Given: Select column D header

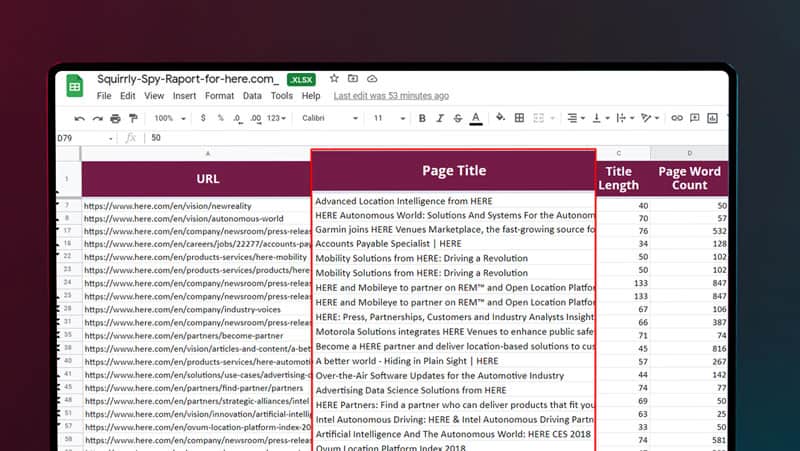Looking at the screenshot, I should coord(689,154).
